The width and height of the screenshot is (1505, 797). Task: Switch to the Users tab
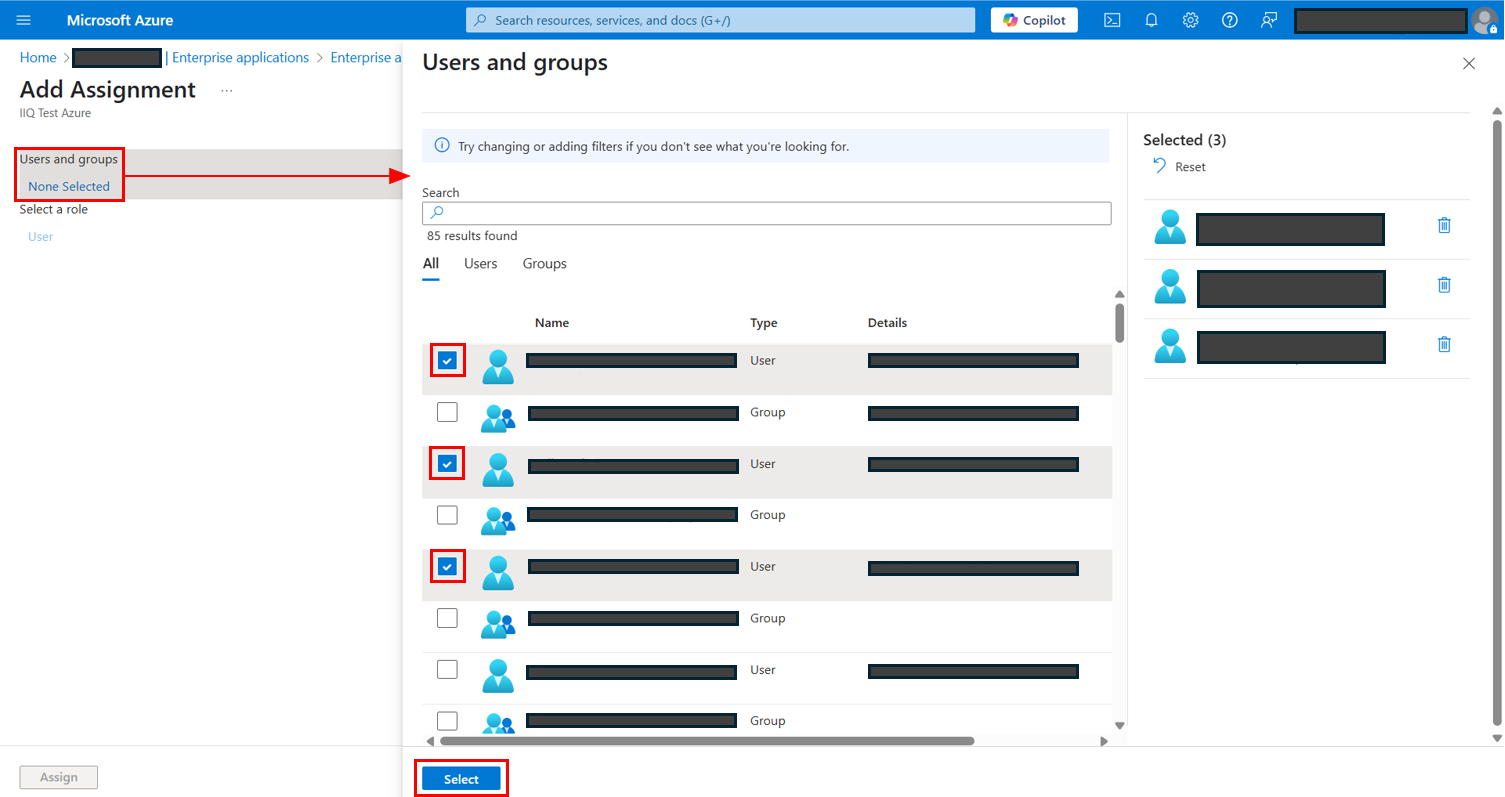(x=480, y=264)
